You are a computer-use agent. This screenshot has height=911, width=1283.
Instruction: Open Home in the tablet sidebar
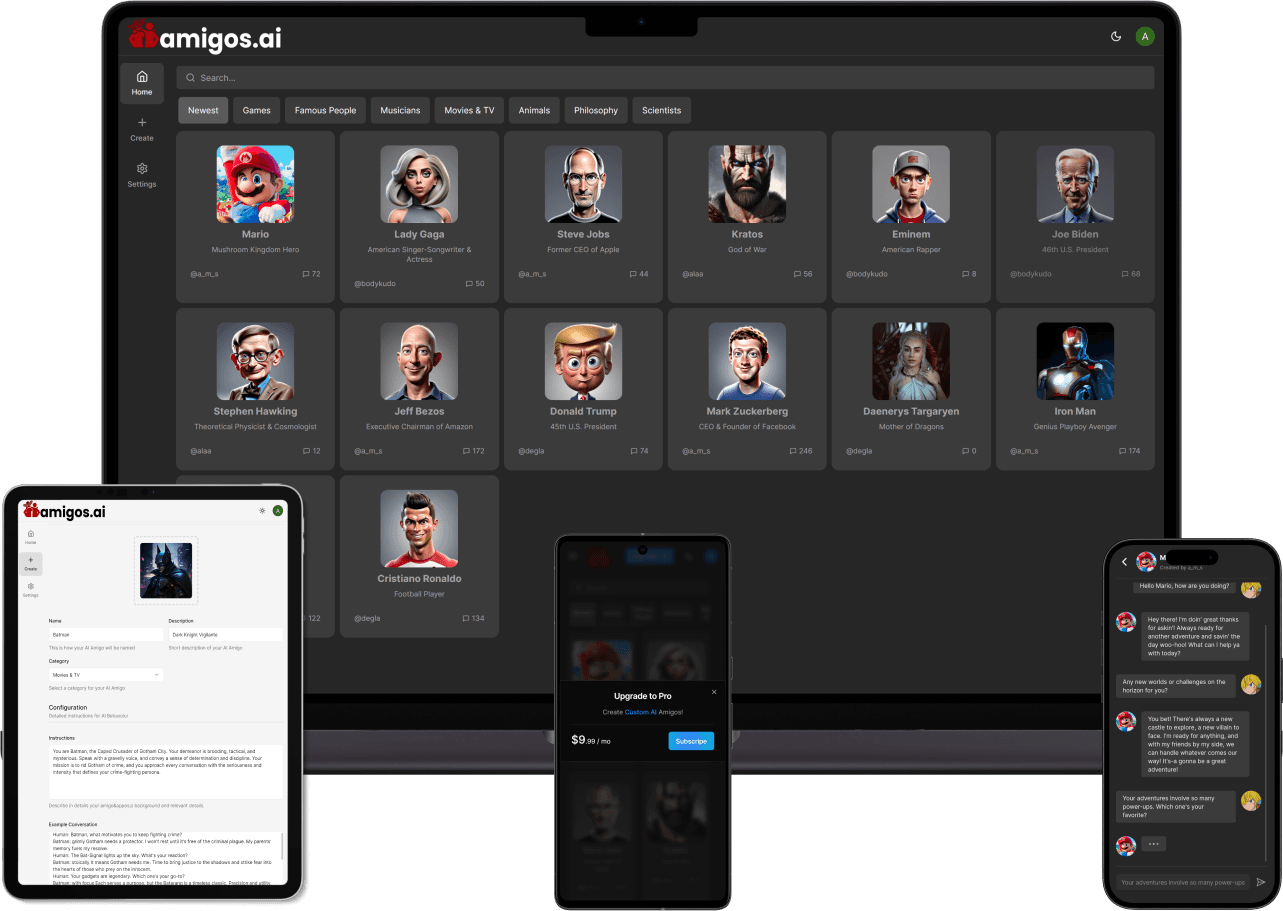pos(31,536)
